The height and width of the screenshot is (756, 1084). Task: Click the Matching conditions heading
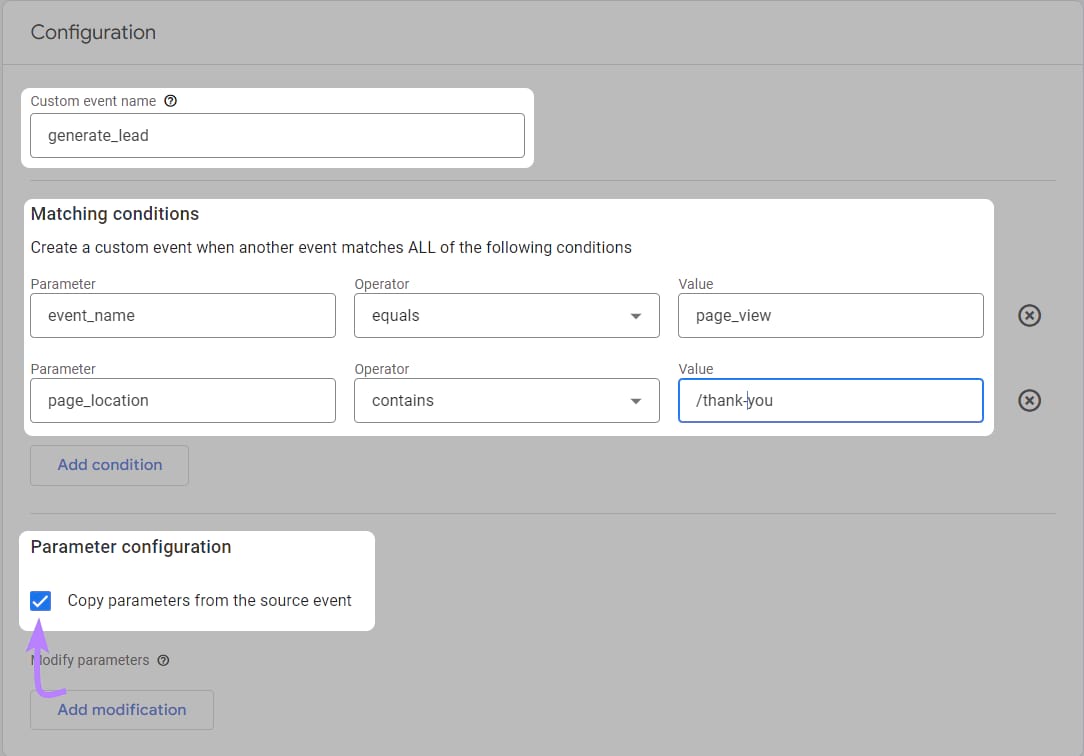pos(114,214)
